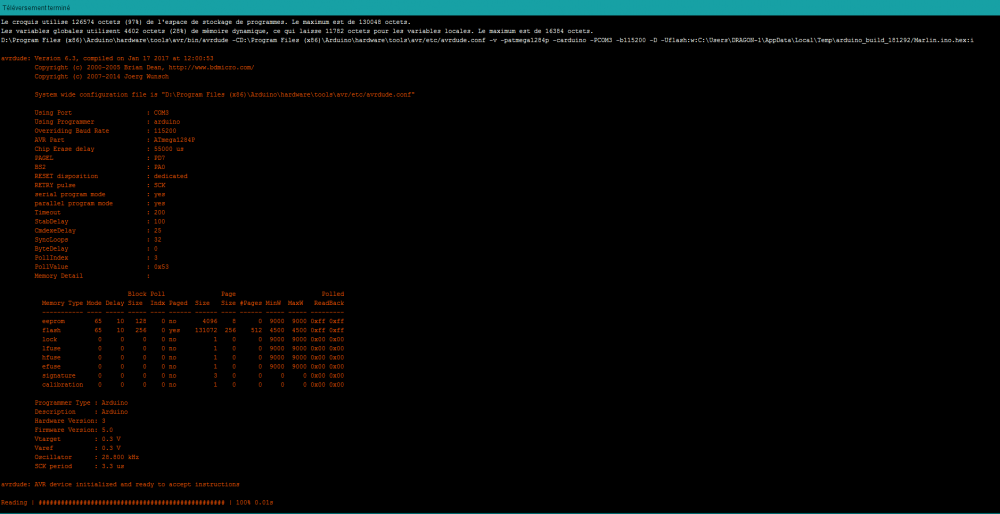Viewport: 1000px width, 514px height.
Task: Click the 'avrdude: Version 6.3' line
Action: (x=107, y=58)
